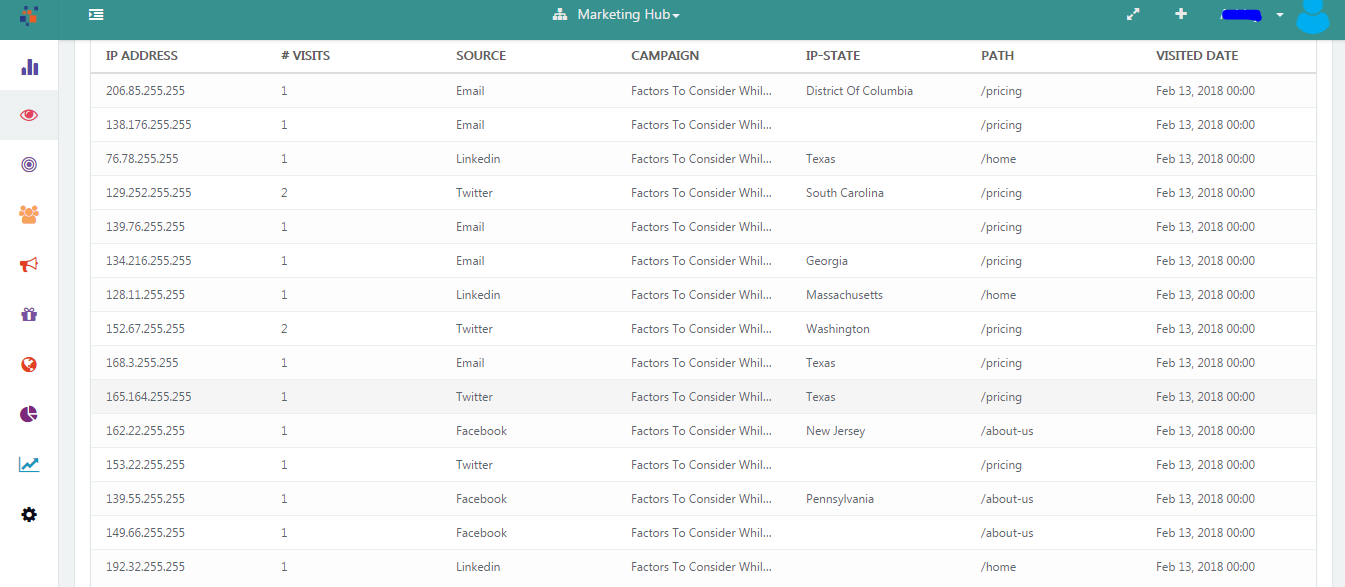1345x587 pixels.
Task: Open the gift box sidebar icon
Action: click(29, 314)
